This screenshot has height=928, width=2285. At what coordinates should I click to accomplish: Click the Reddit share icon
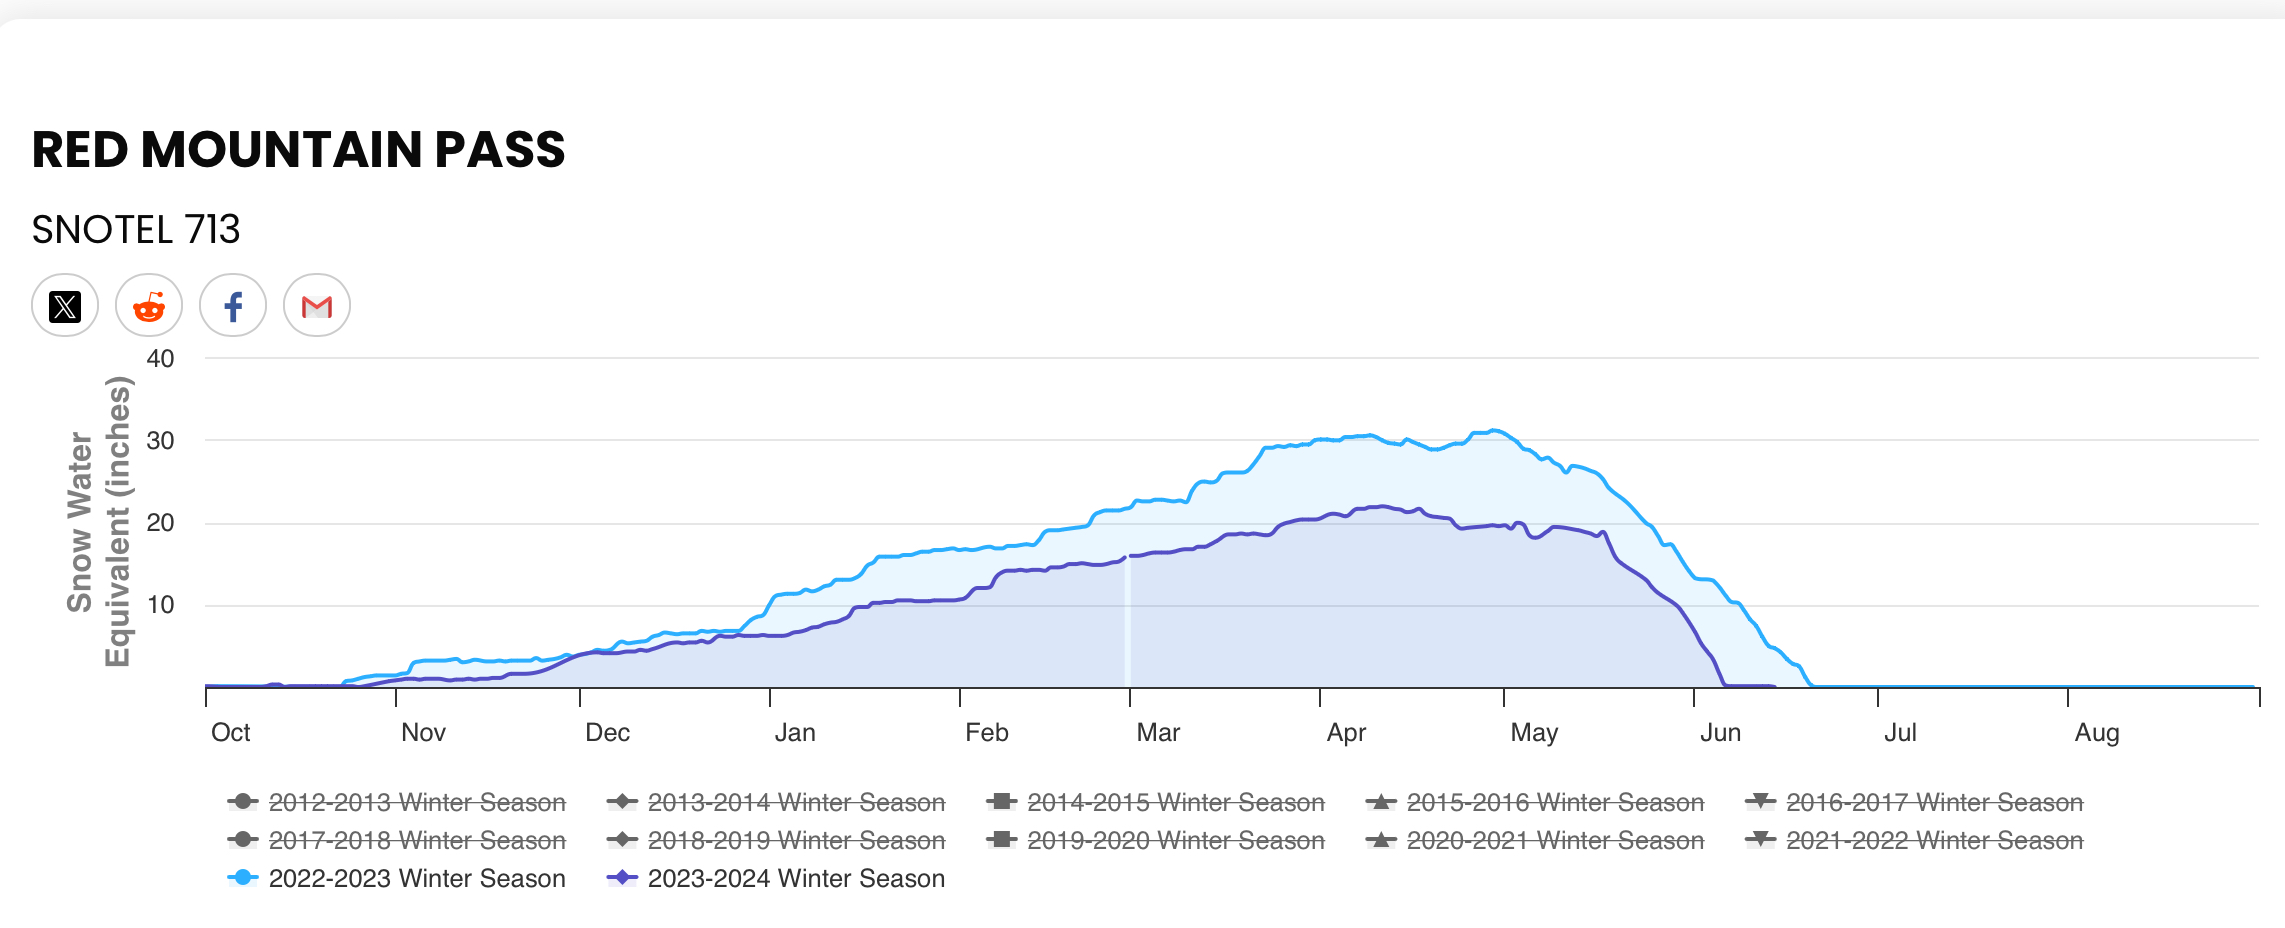point(149,306)
